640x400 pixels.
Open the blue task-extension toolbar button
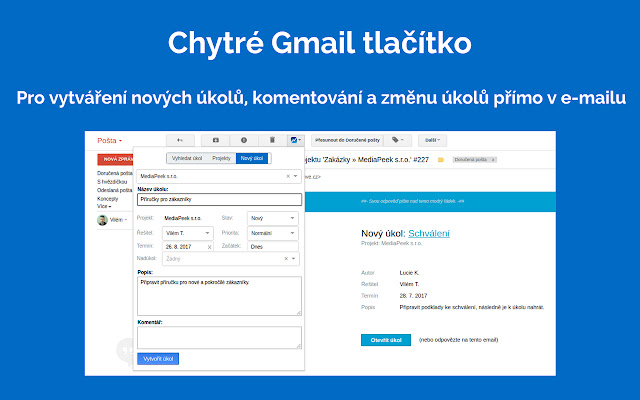pos(296,140)
